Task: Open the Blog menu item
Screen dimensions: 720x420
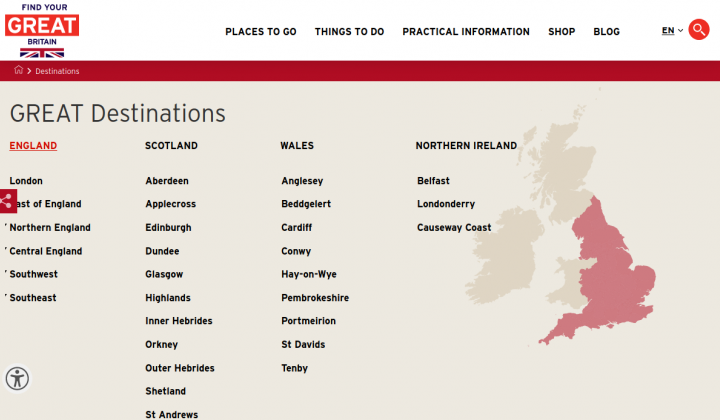Action: [x=607, y=32]
